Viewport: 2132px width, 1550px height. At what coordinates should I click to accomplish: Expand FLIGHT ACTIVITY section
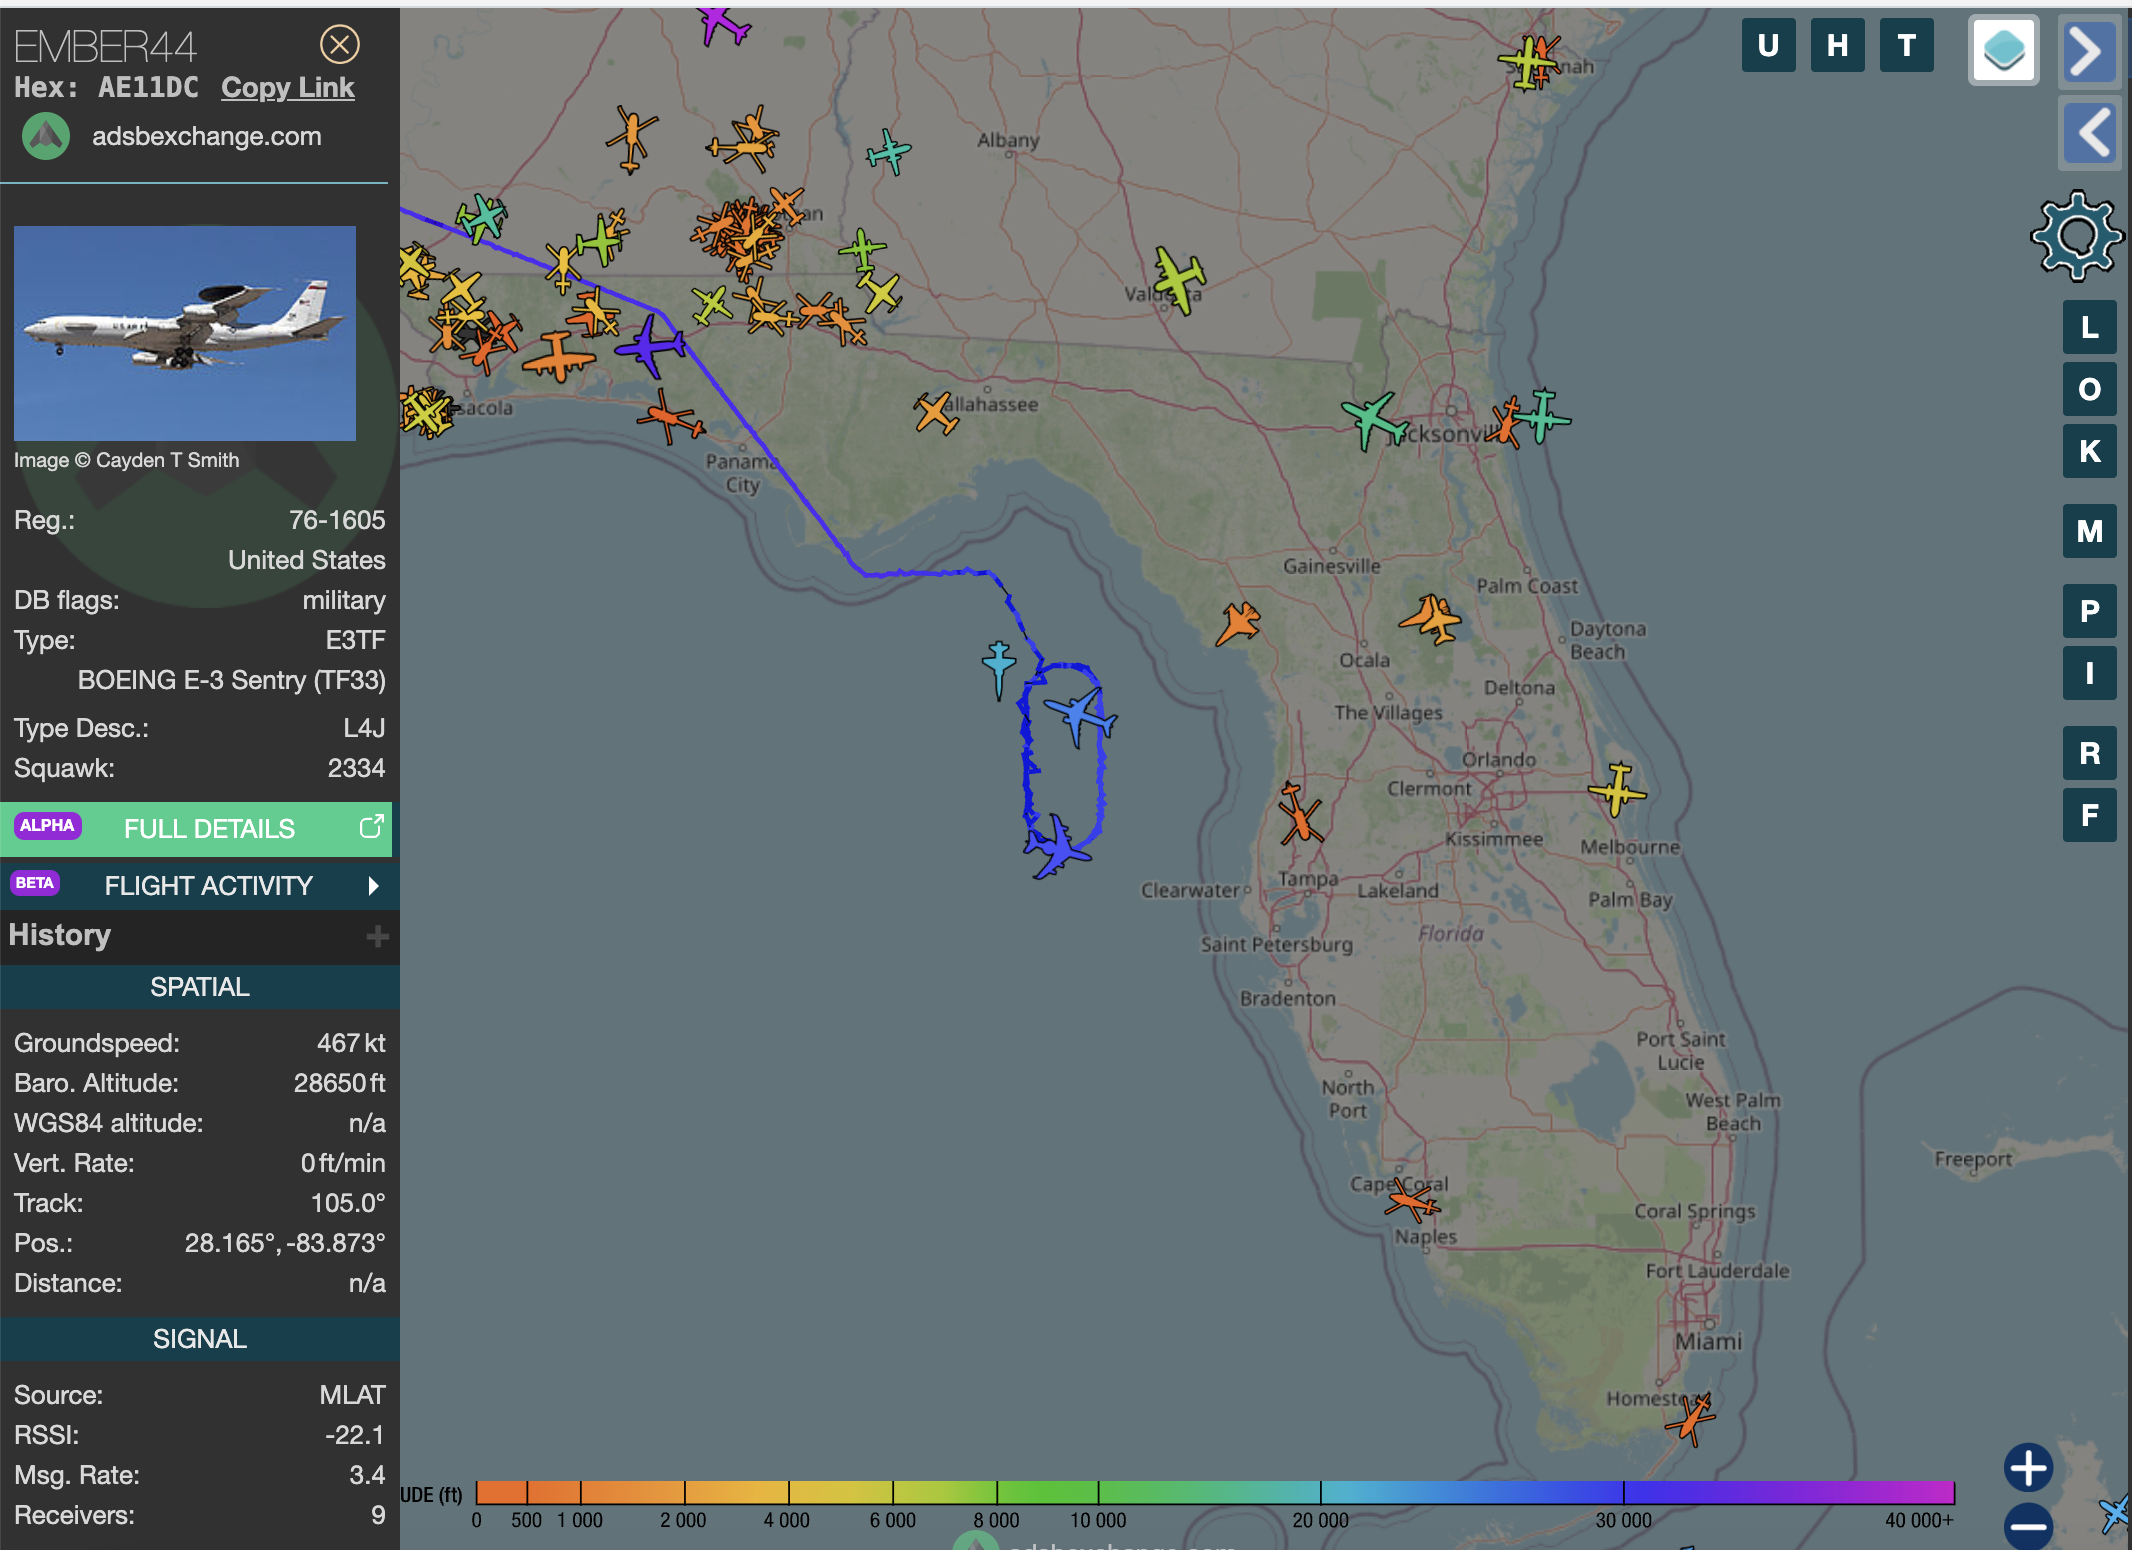(200, 885)
